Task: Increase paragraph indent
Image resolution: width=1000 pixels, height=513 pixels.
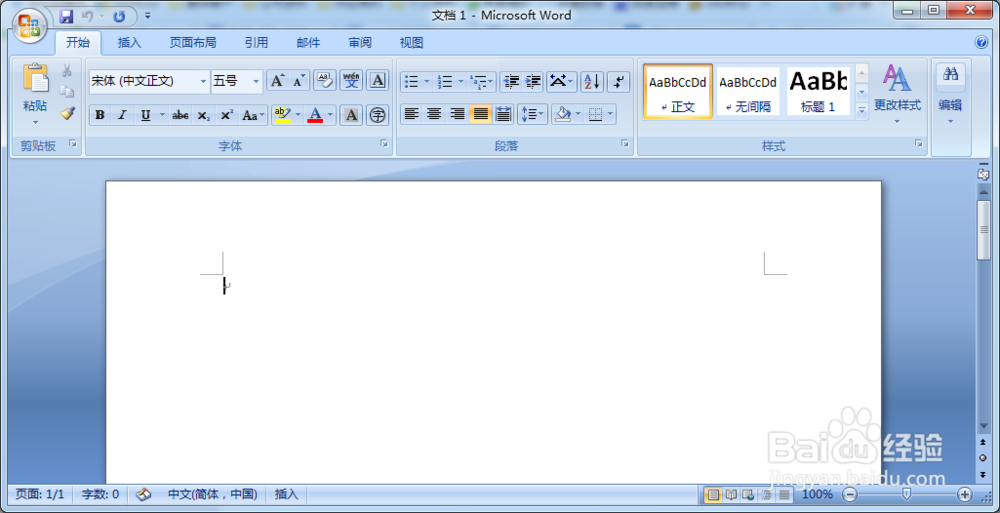Action: 533,81
